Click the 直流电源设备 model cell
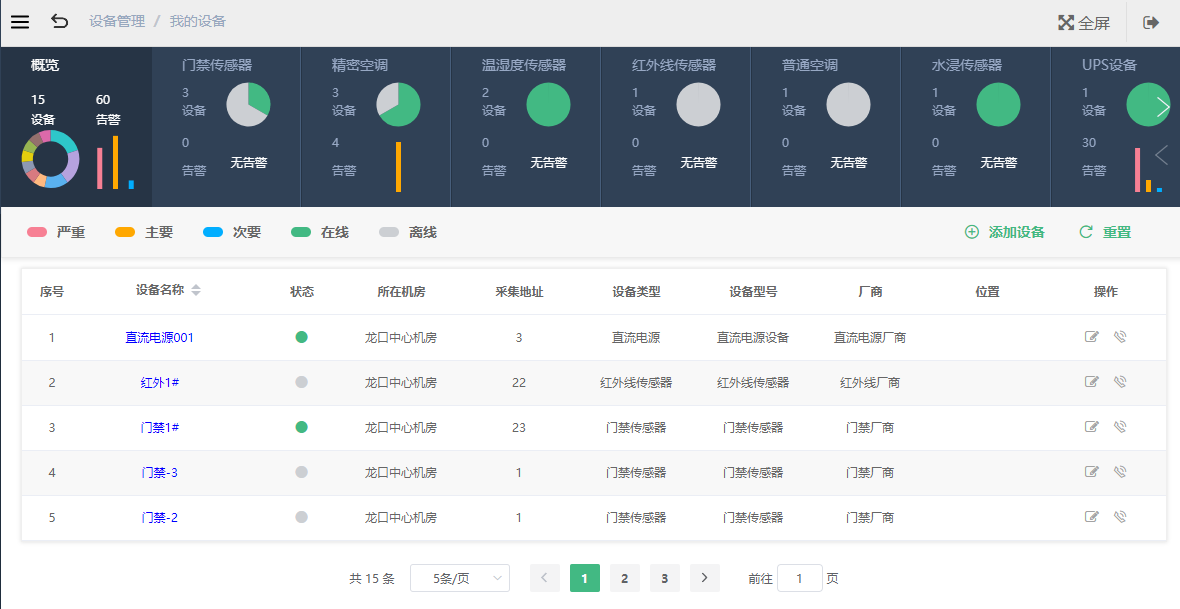 click(753, 338)
